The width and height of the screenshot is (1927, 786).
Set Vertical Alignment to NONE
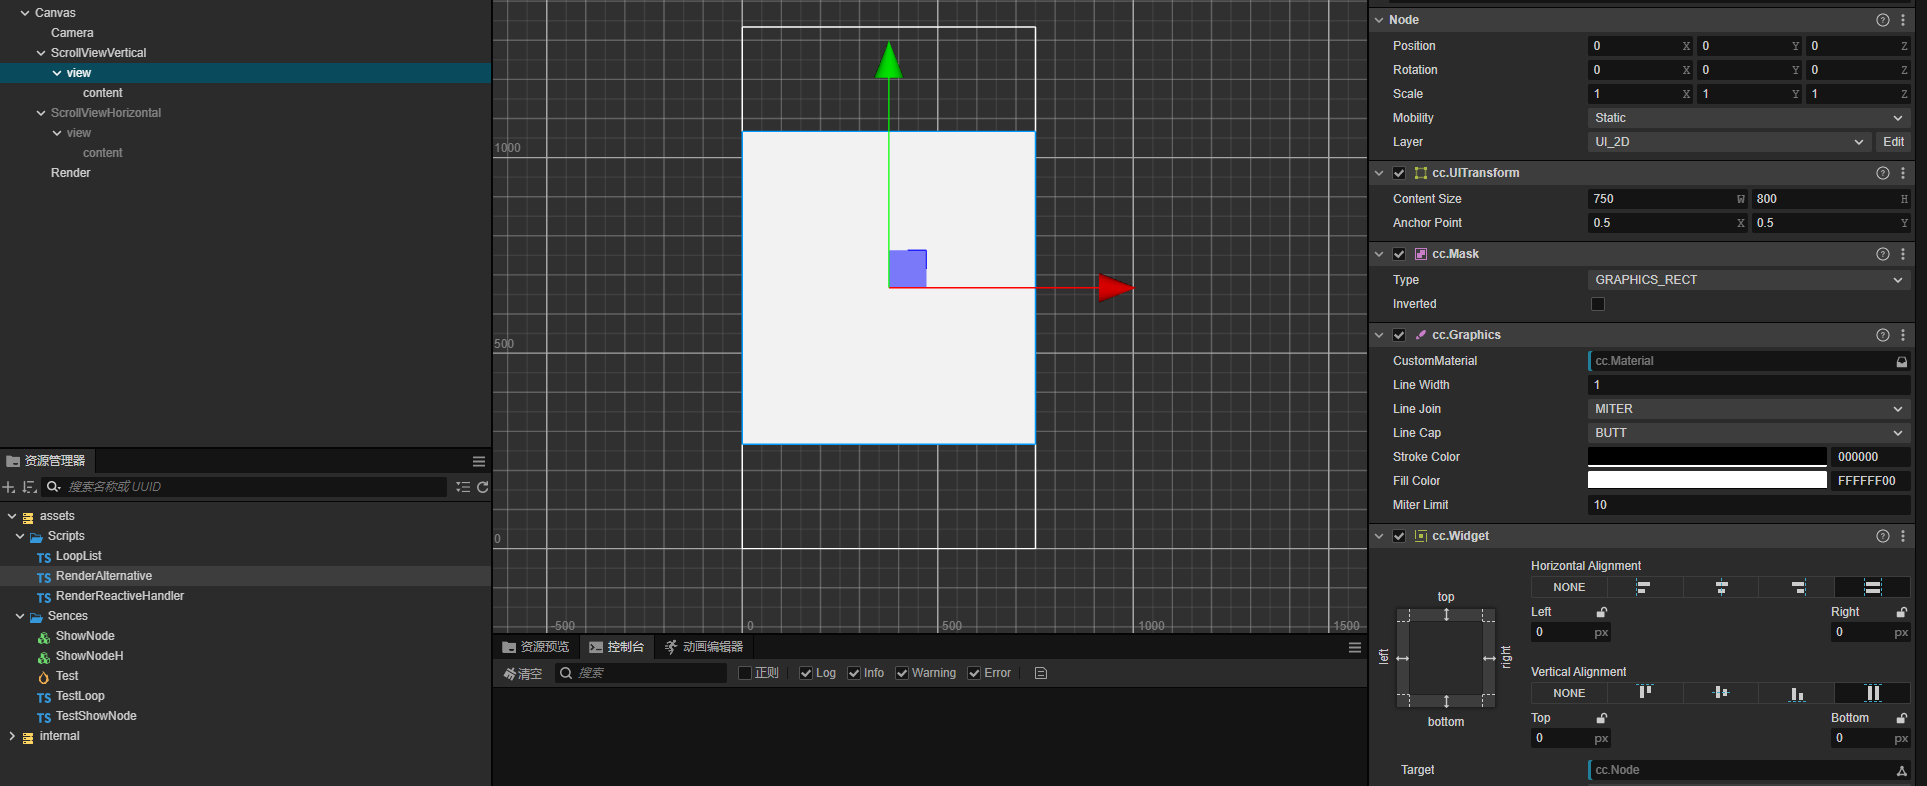pyautogui.click(x=1569, y=693)
